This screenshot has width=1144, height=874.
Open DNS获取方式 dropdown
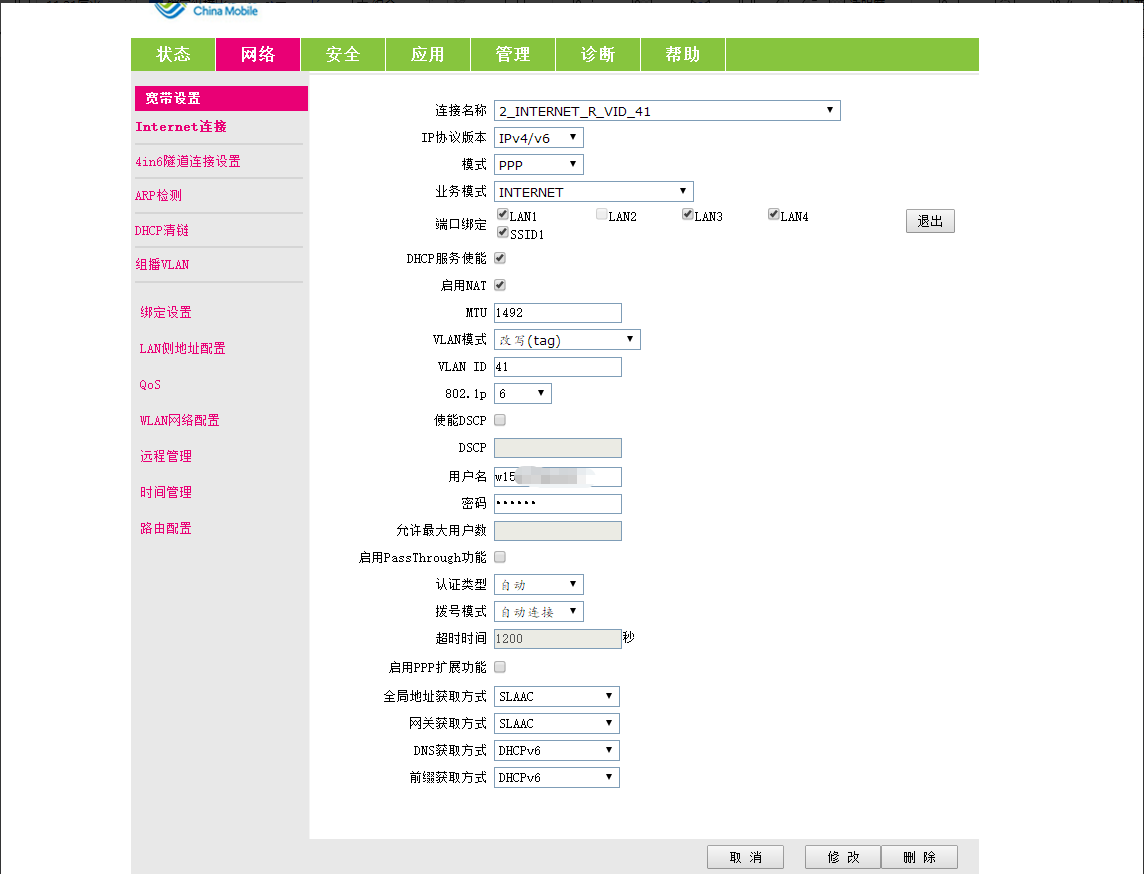[557, 751]
